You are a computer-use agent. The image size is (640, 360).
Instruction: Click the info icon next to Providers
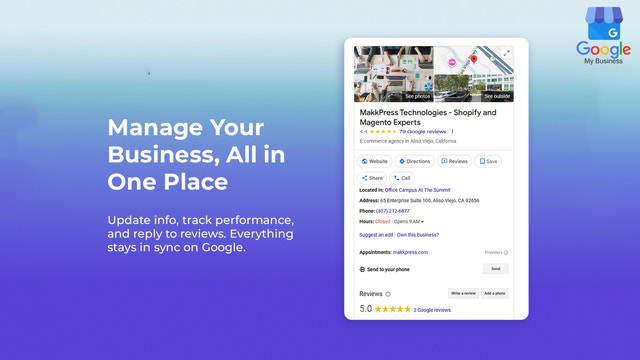click(506, 253)
